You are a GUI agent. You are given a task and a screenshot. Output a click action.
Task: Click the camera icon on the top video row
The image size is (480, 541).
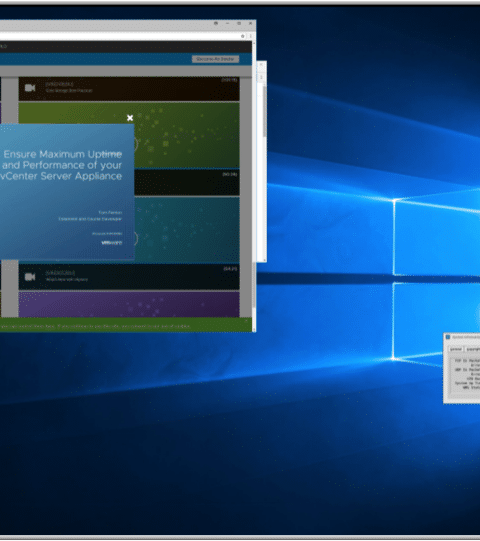(30, 88)
